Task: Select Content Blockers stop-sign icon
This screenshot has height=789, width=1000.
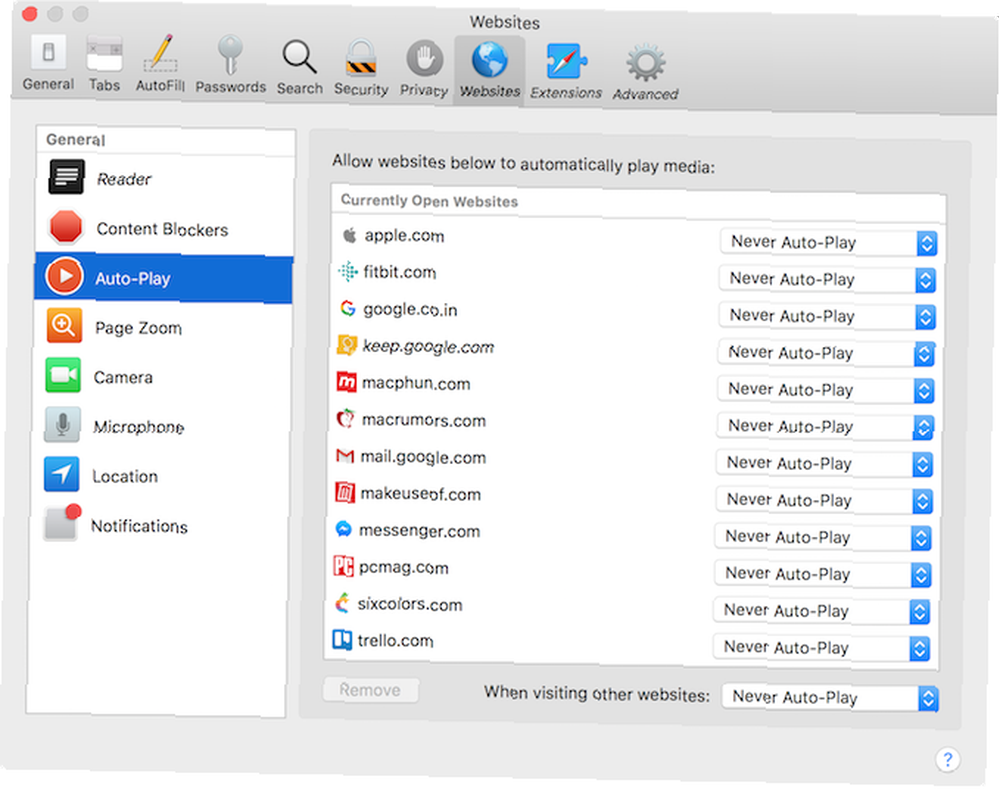Action: click(x=66, y=227)
